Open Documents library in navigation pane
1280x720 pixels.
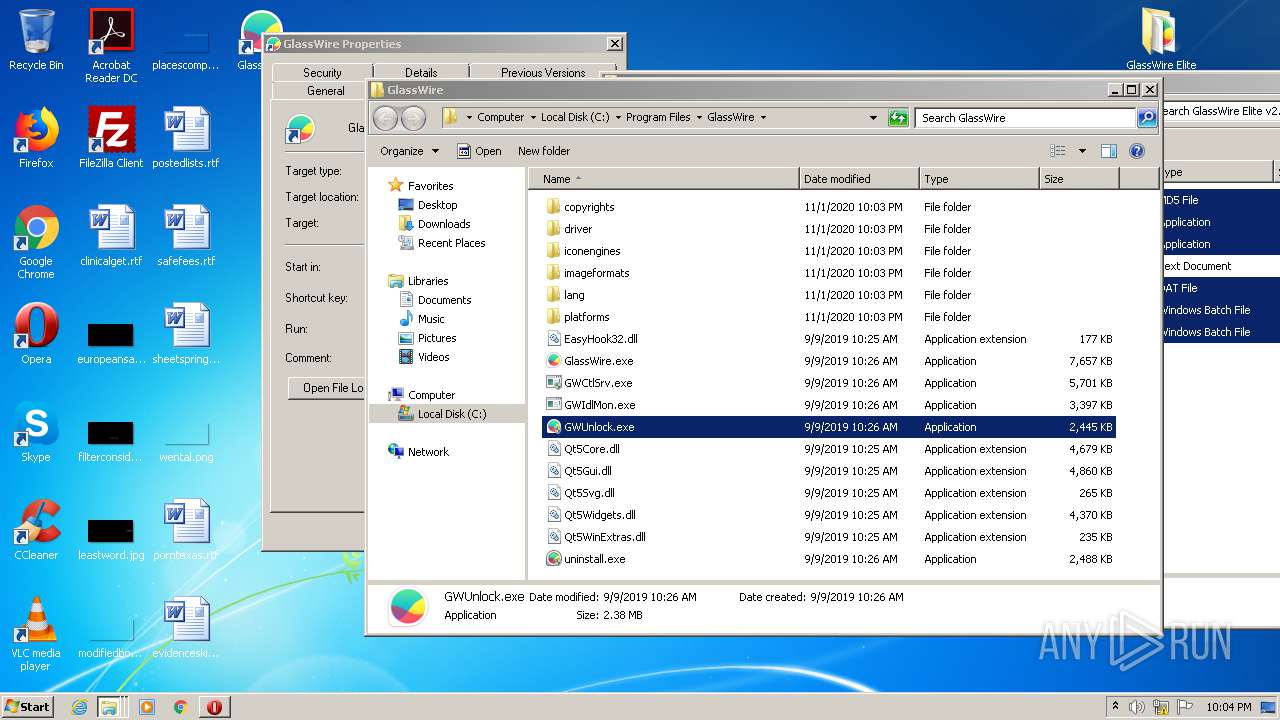pyautogui.click(x=444, y=300)
